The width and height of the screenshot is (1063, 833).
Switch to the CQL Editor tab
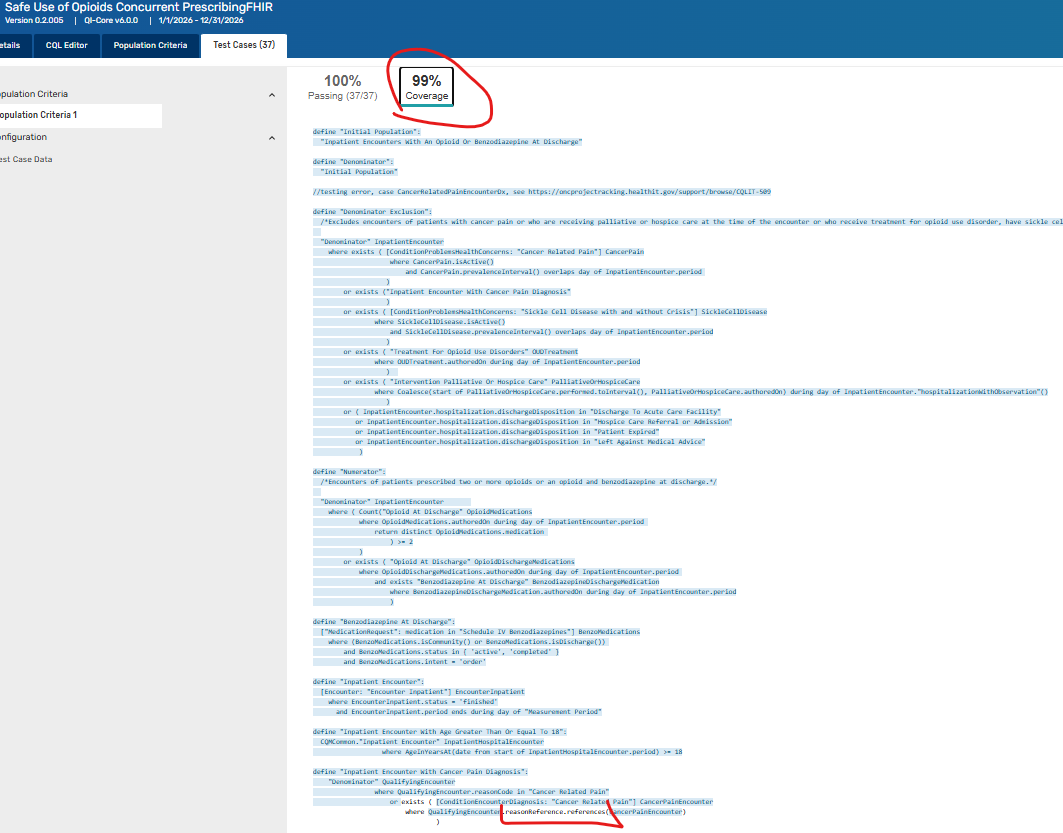(66, 45)
